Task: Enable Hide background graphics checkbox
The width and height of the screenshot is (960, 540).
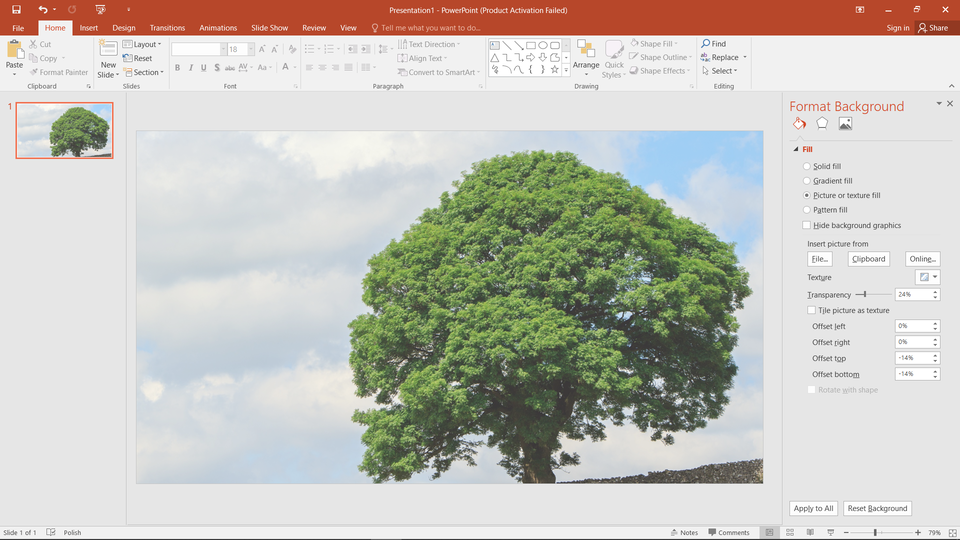Action: coord(808,226)
